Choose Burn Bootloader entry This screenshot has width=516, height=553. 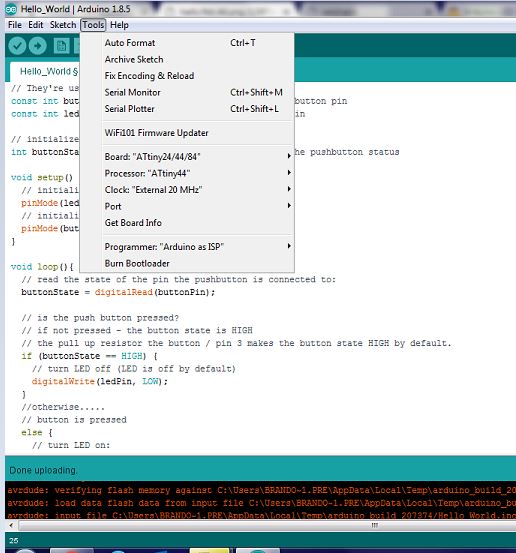(187, 263)
